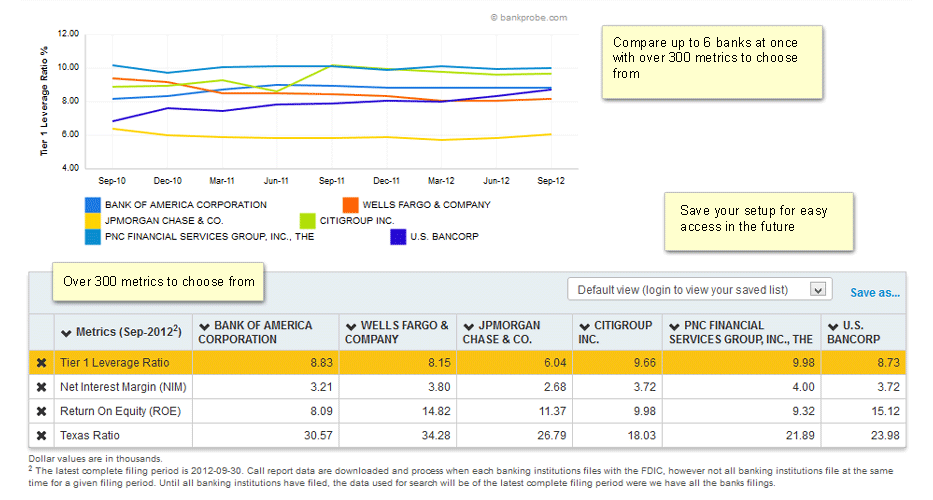Screen dimensions: 933x500
Task: Click the Save as... link
Action: coord(875,293)
